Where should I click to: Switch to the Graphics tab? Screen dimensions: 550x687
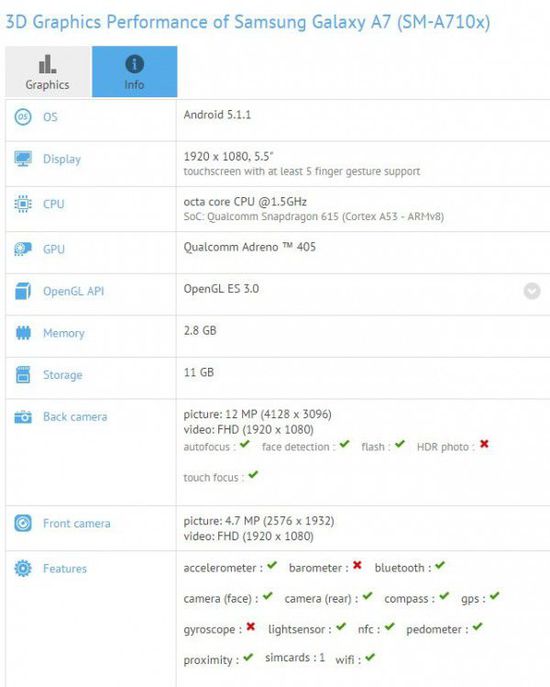(47, 71)
